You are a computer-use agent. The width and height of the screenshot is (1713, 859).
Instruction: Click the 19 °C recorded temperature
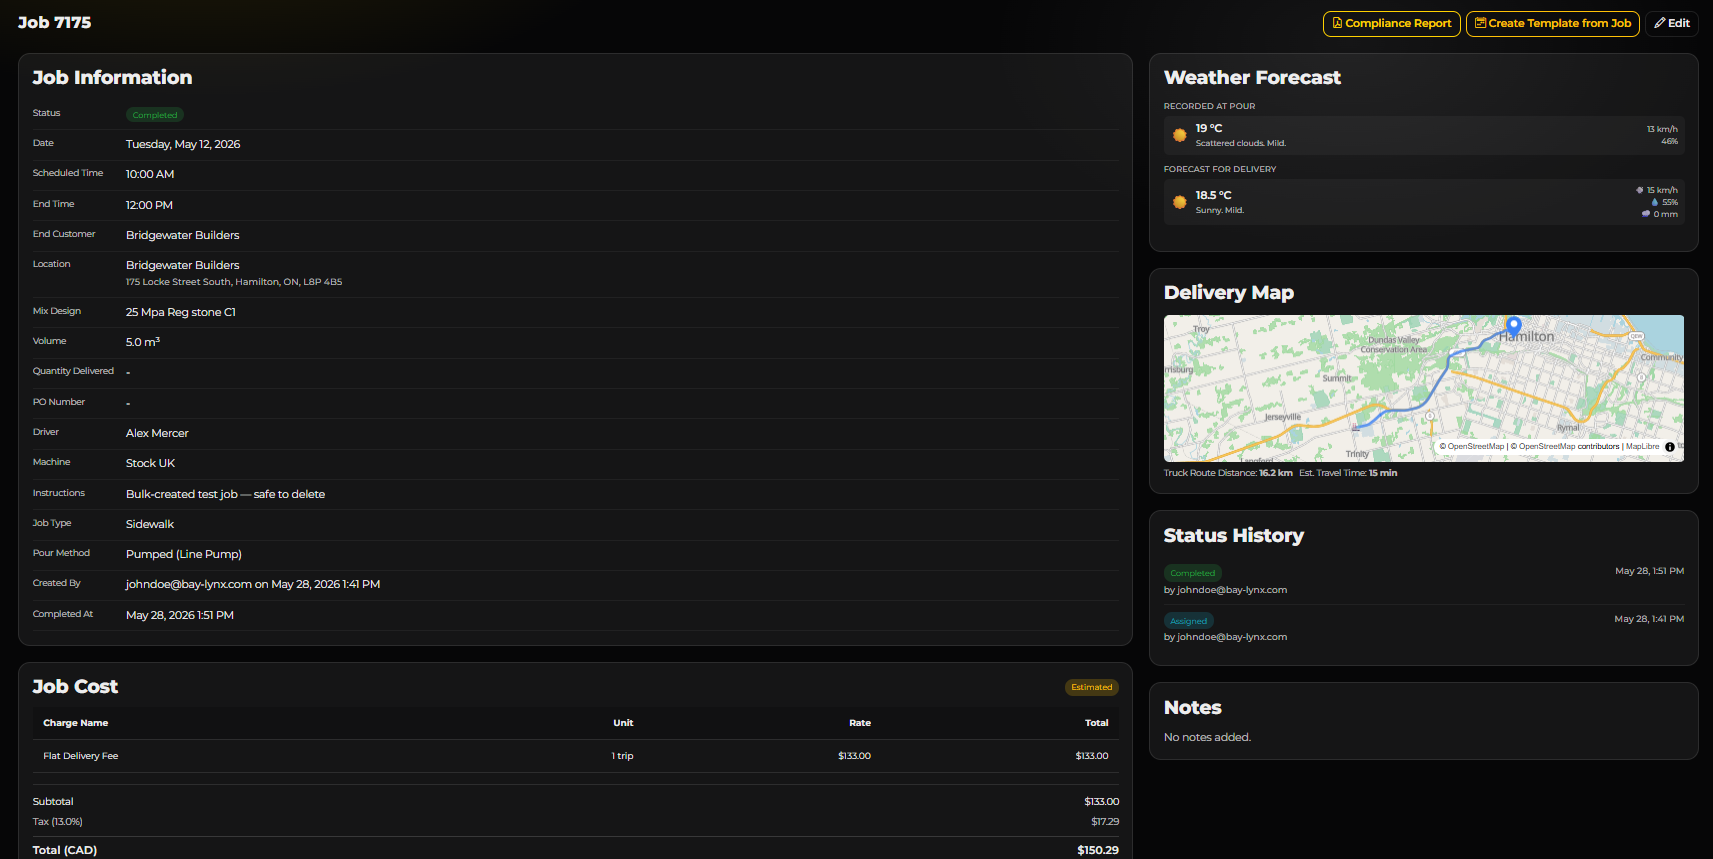click(1209, 128)
